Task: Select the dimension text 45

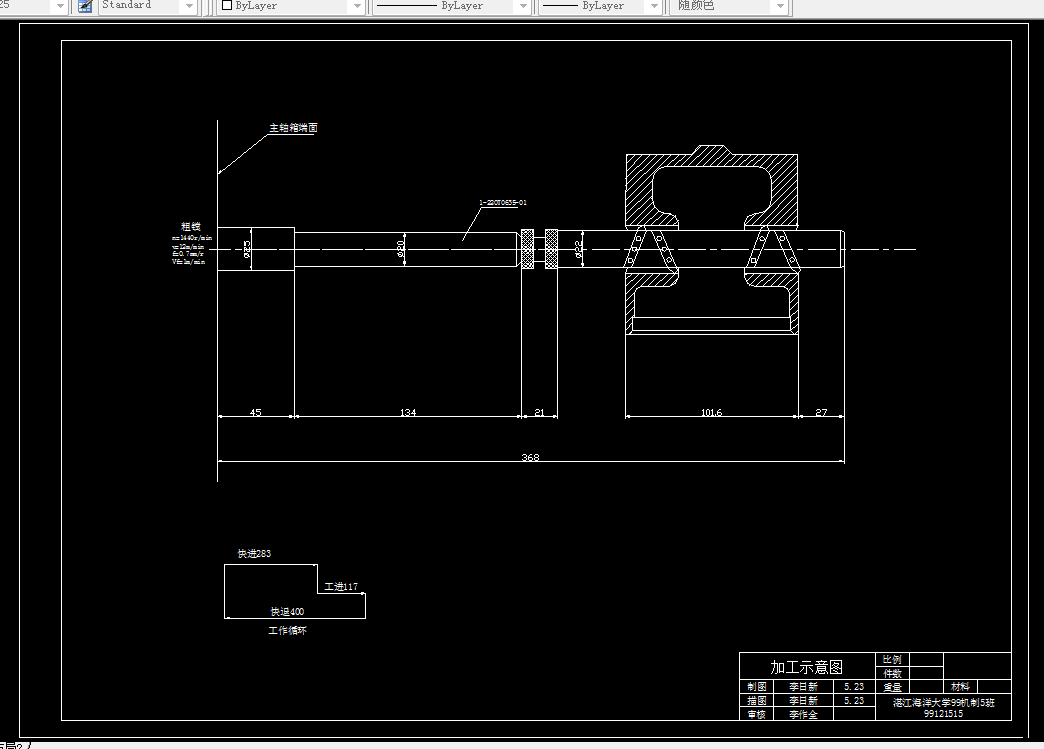Action: 255,412
